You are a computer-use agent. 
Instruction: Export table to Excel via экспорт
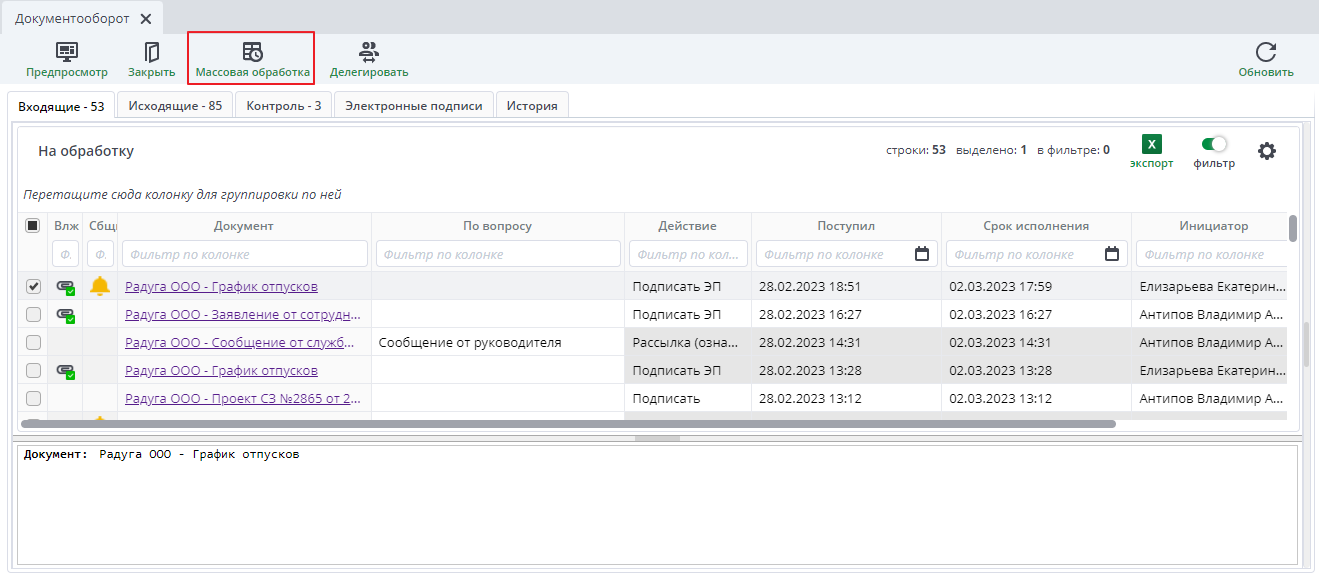[x=1152, y=152]
